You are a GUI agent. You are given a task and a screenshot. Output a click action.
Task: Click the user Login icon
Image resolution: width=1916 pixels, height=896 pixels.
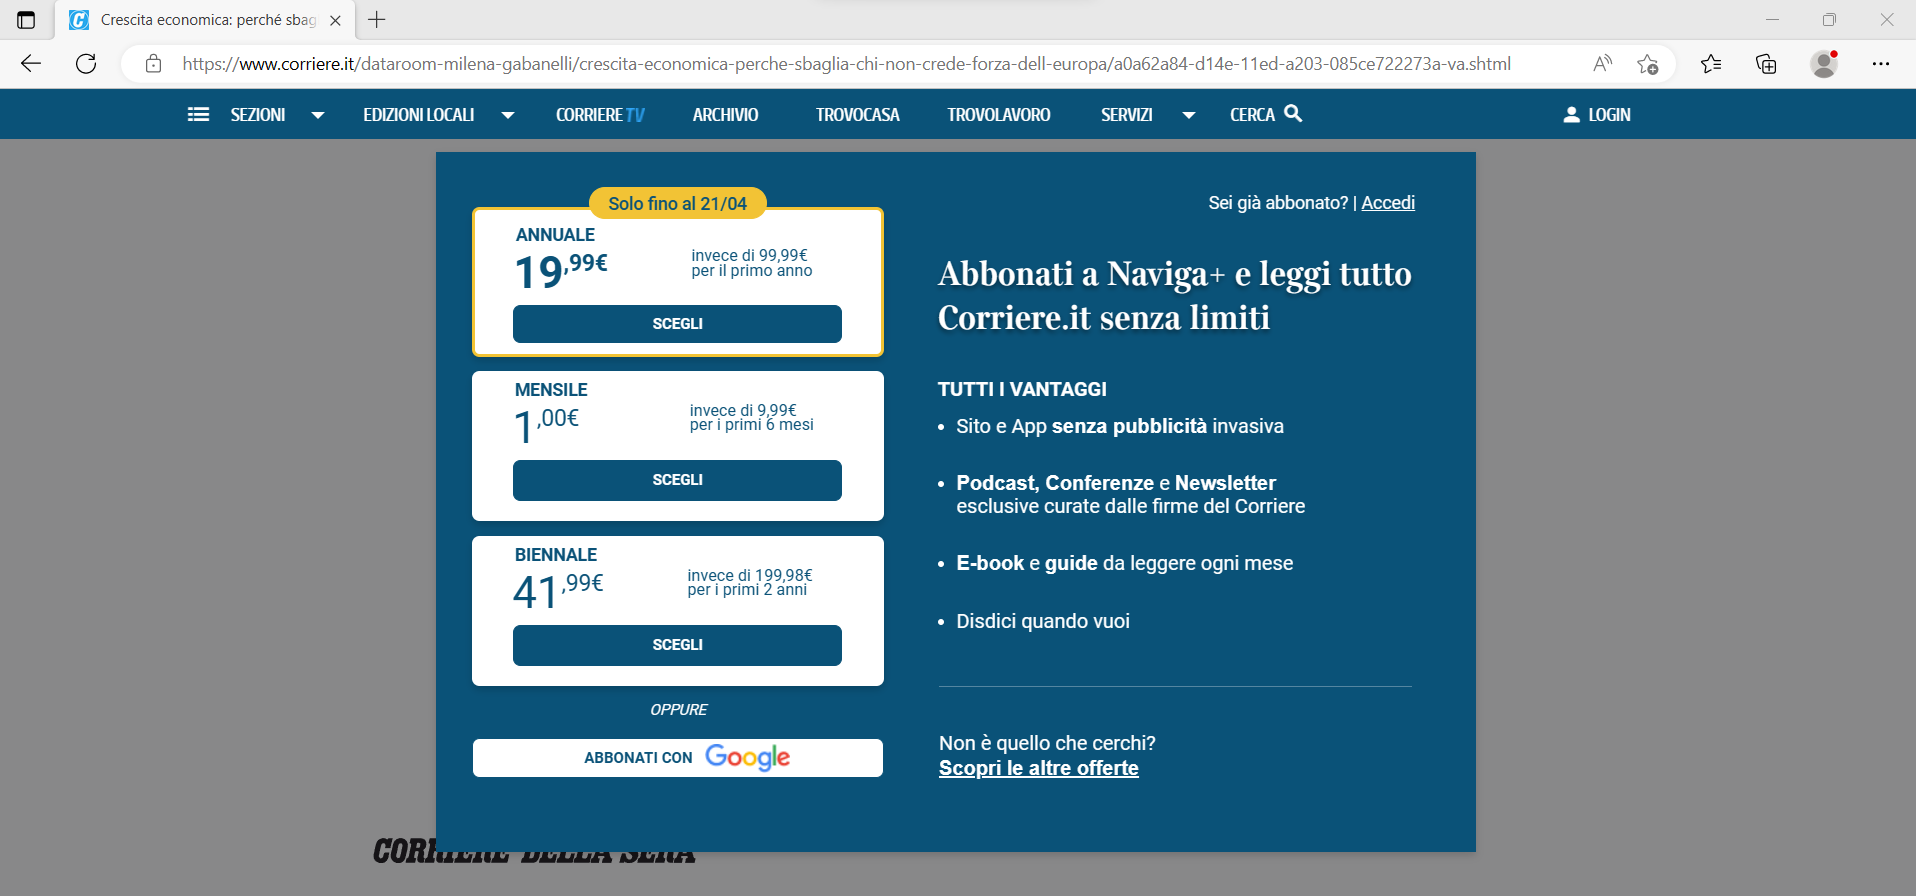(1572, 115)
